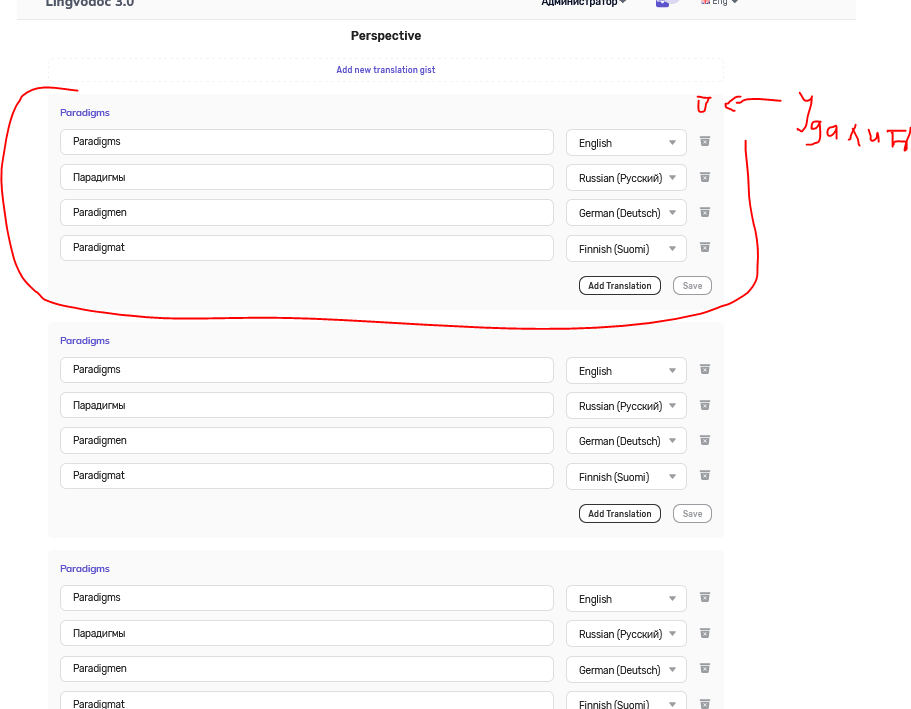The width and height of the screenshot is (911, 709).
Task: Click the purple Paradigms heading of top gist
Action: (x=85, y=113)
